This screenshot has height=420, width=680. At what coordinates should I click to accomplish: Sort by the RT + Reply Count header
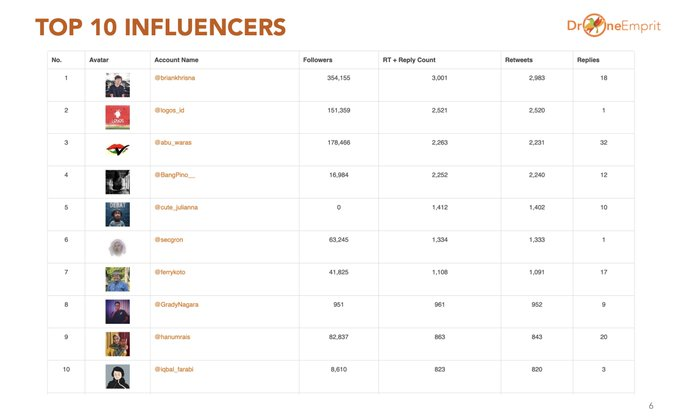(408, 60)
